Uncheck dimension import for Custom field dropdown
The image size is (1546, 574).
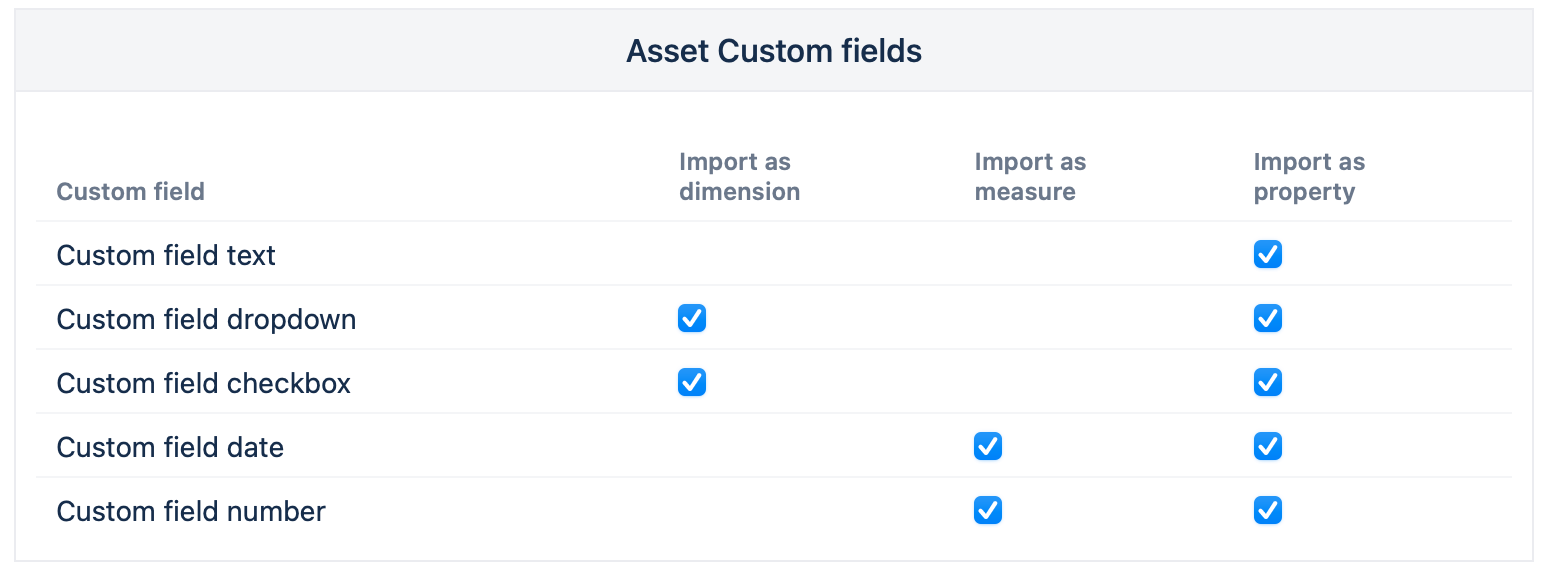coord(691,319)
